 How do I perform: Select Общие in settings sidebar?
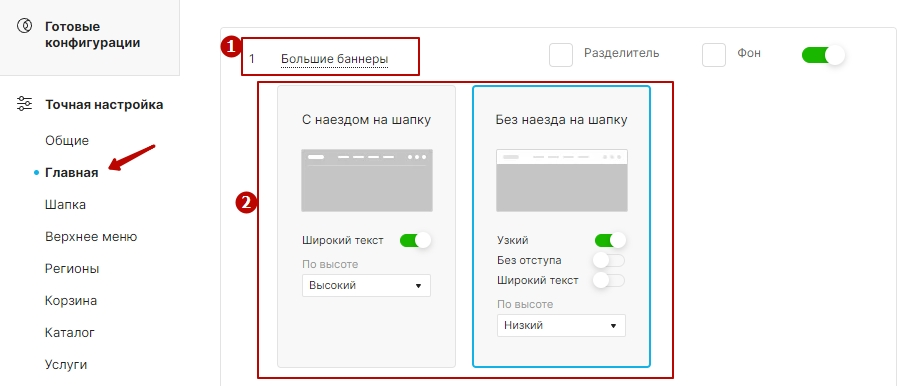coord(67,140)
